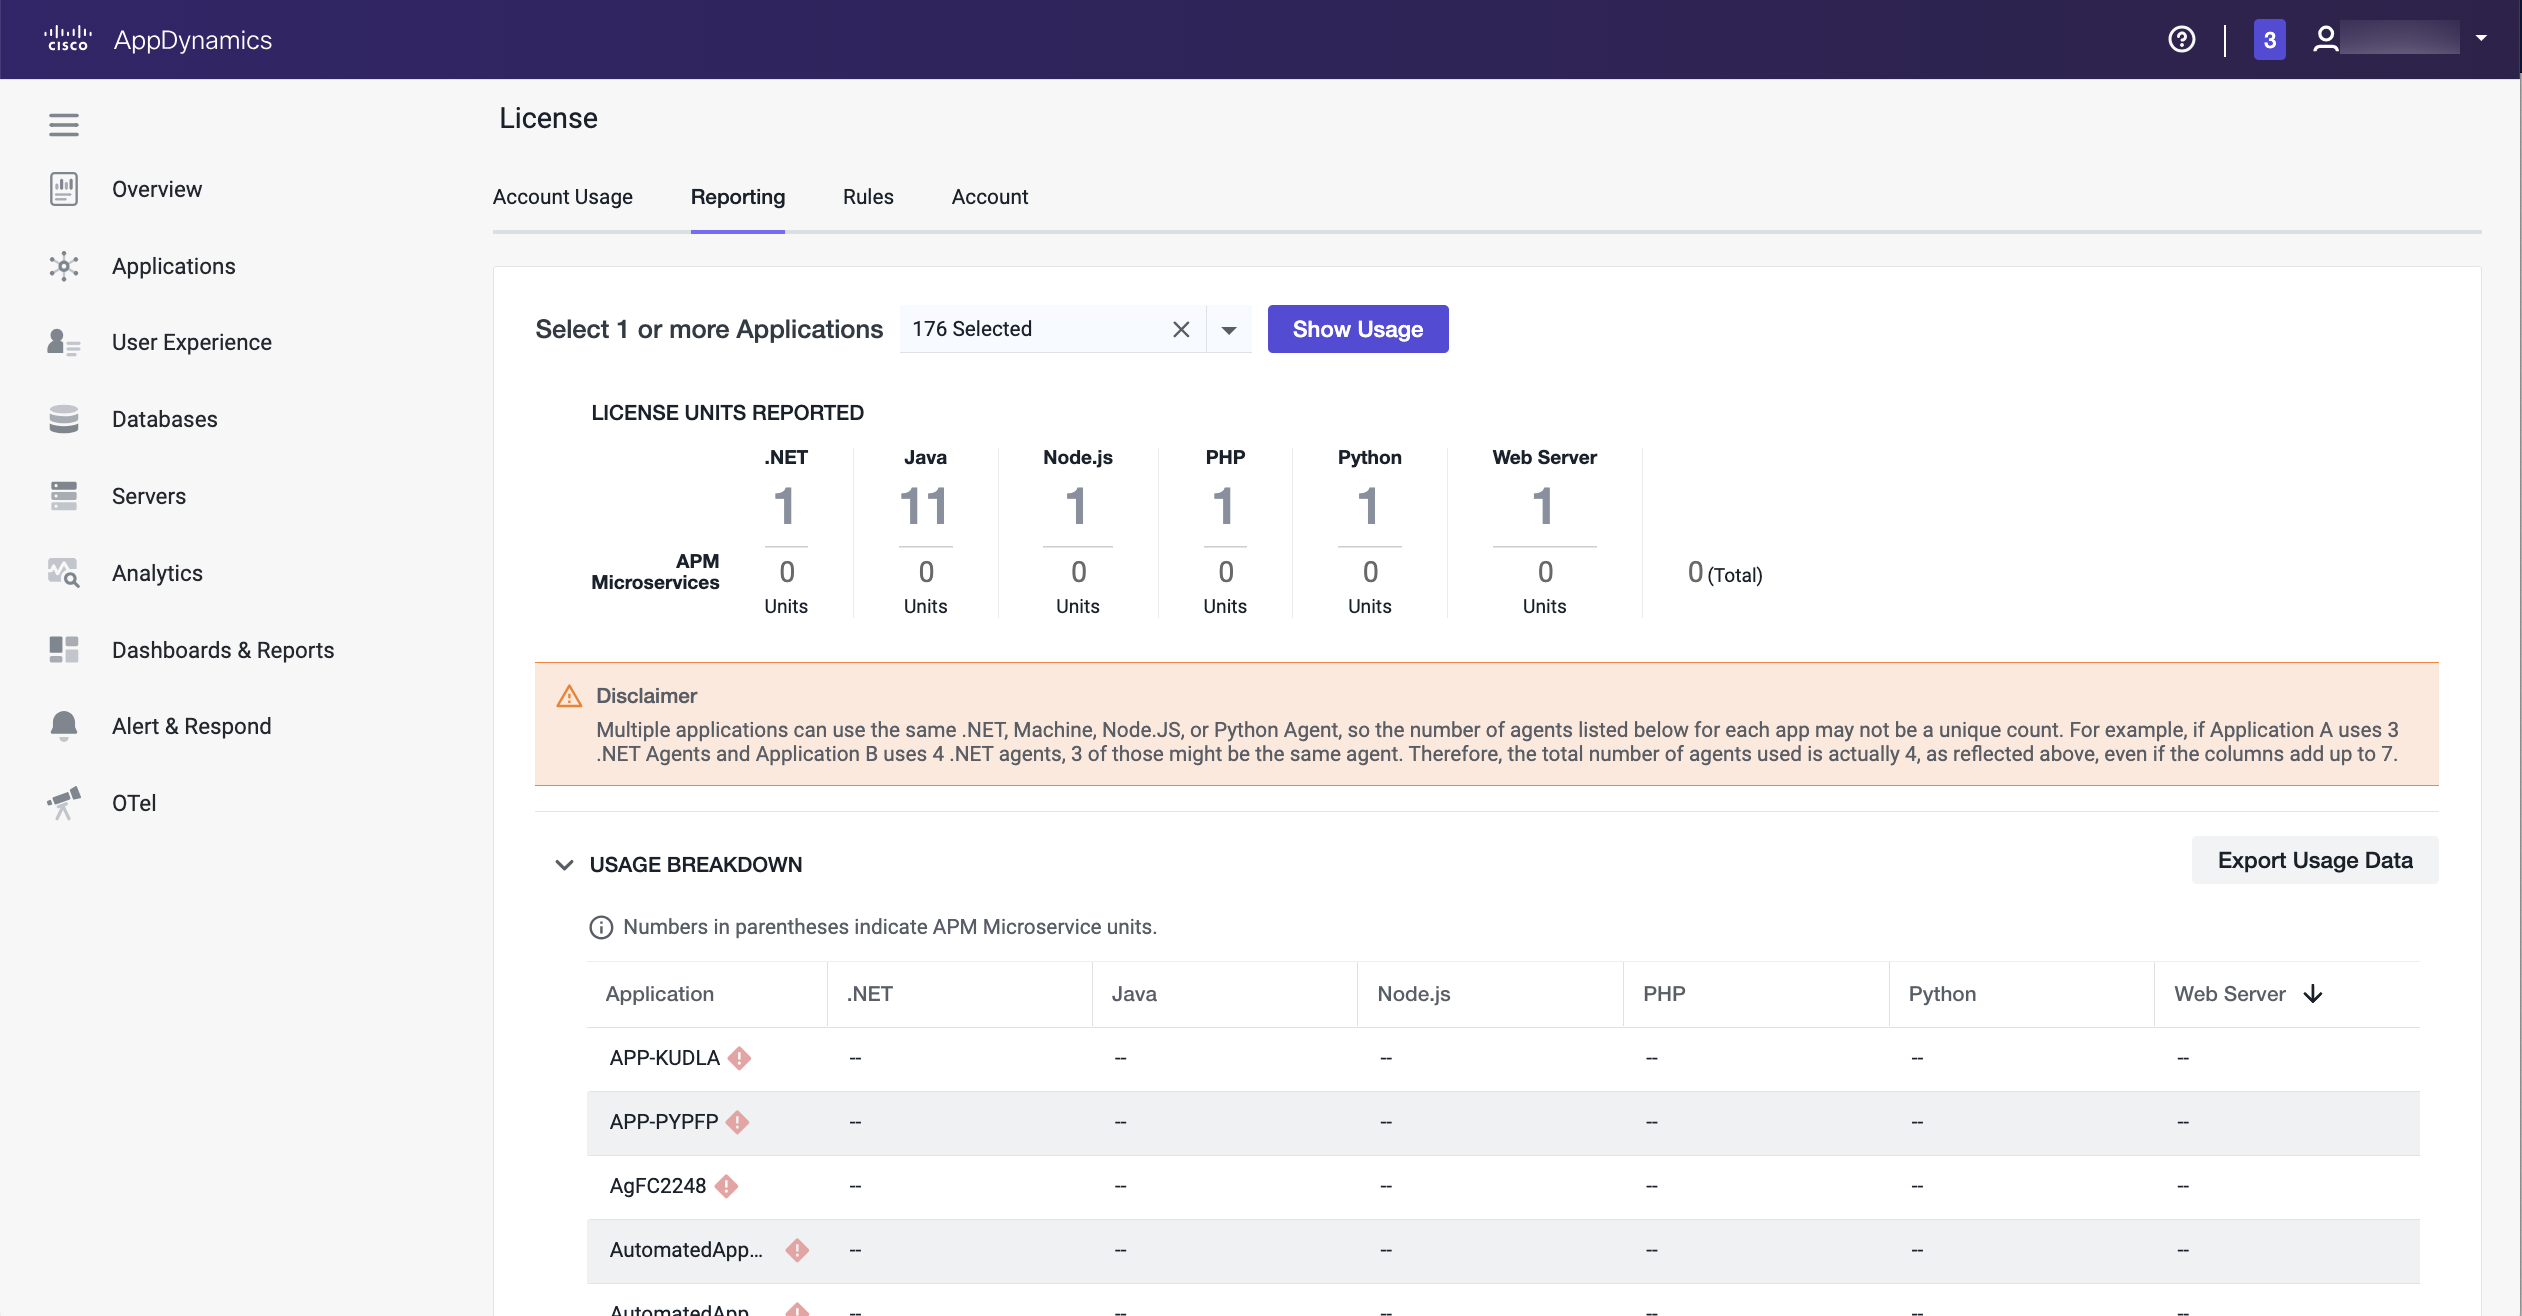Viewport: 2522px width, 1316px height.
Task: Click the Servers sidebar icon
Action: [63, 496]
